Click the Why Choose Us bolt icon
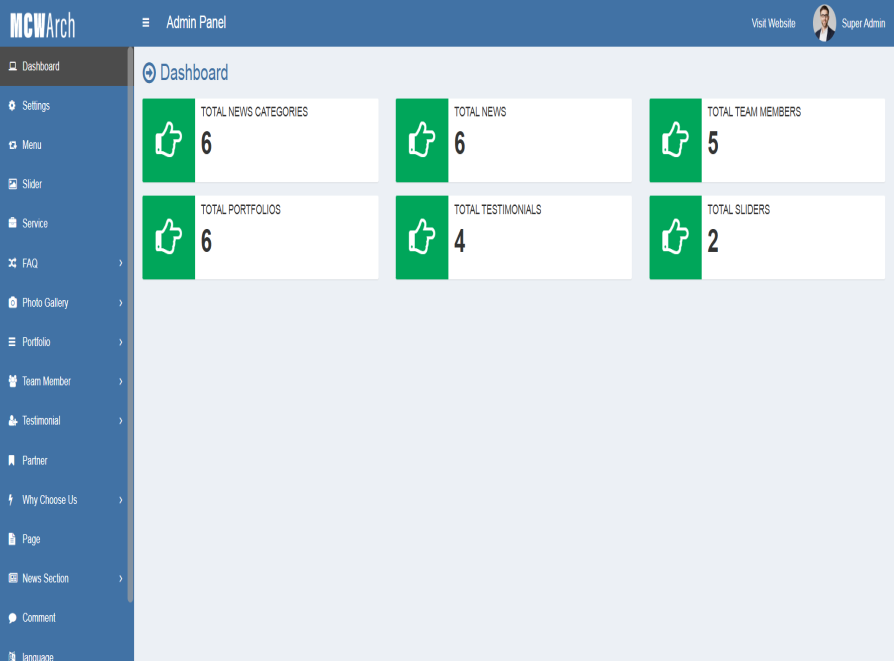894x661 pixels. pyautogui.click(x=12, y=500)
